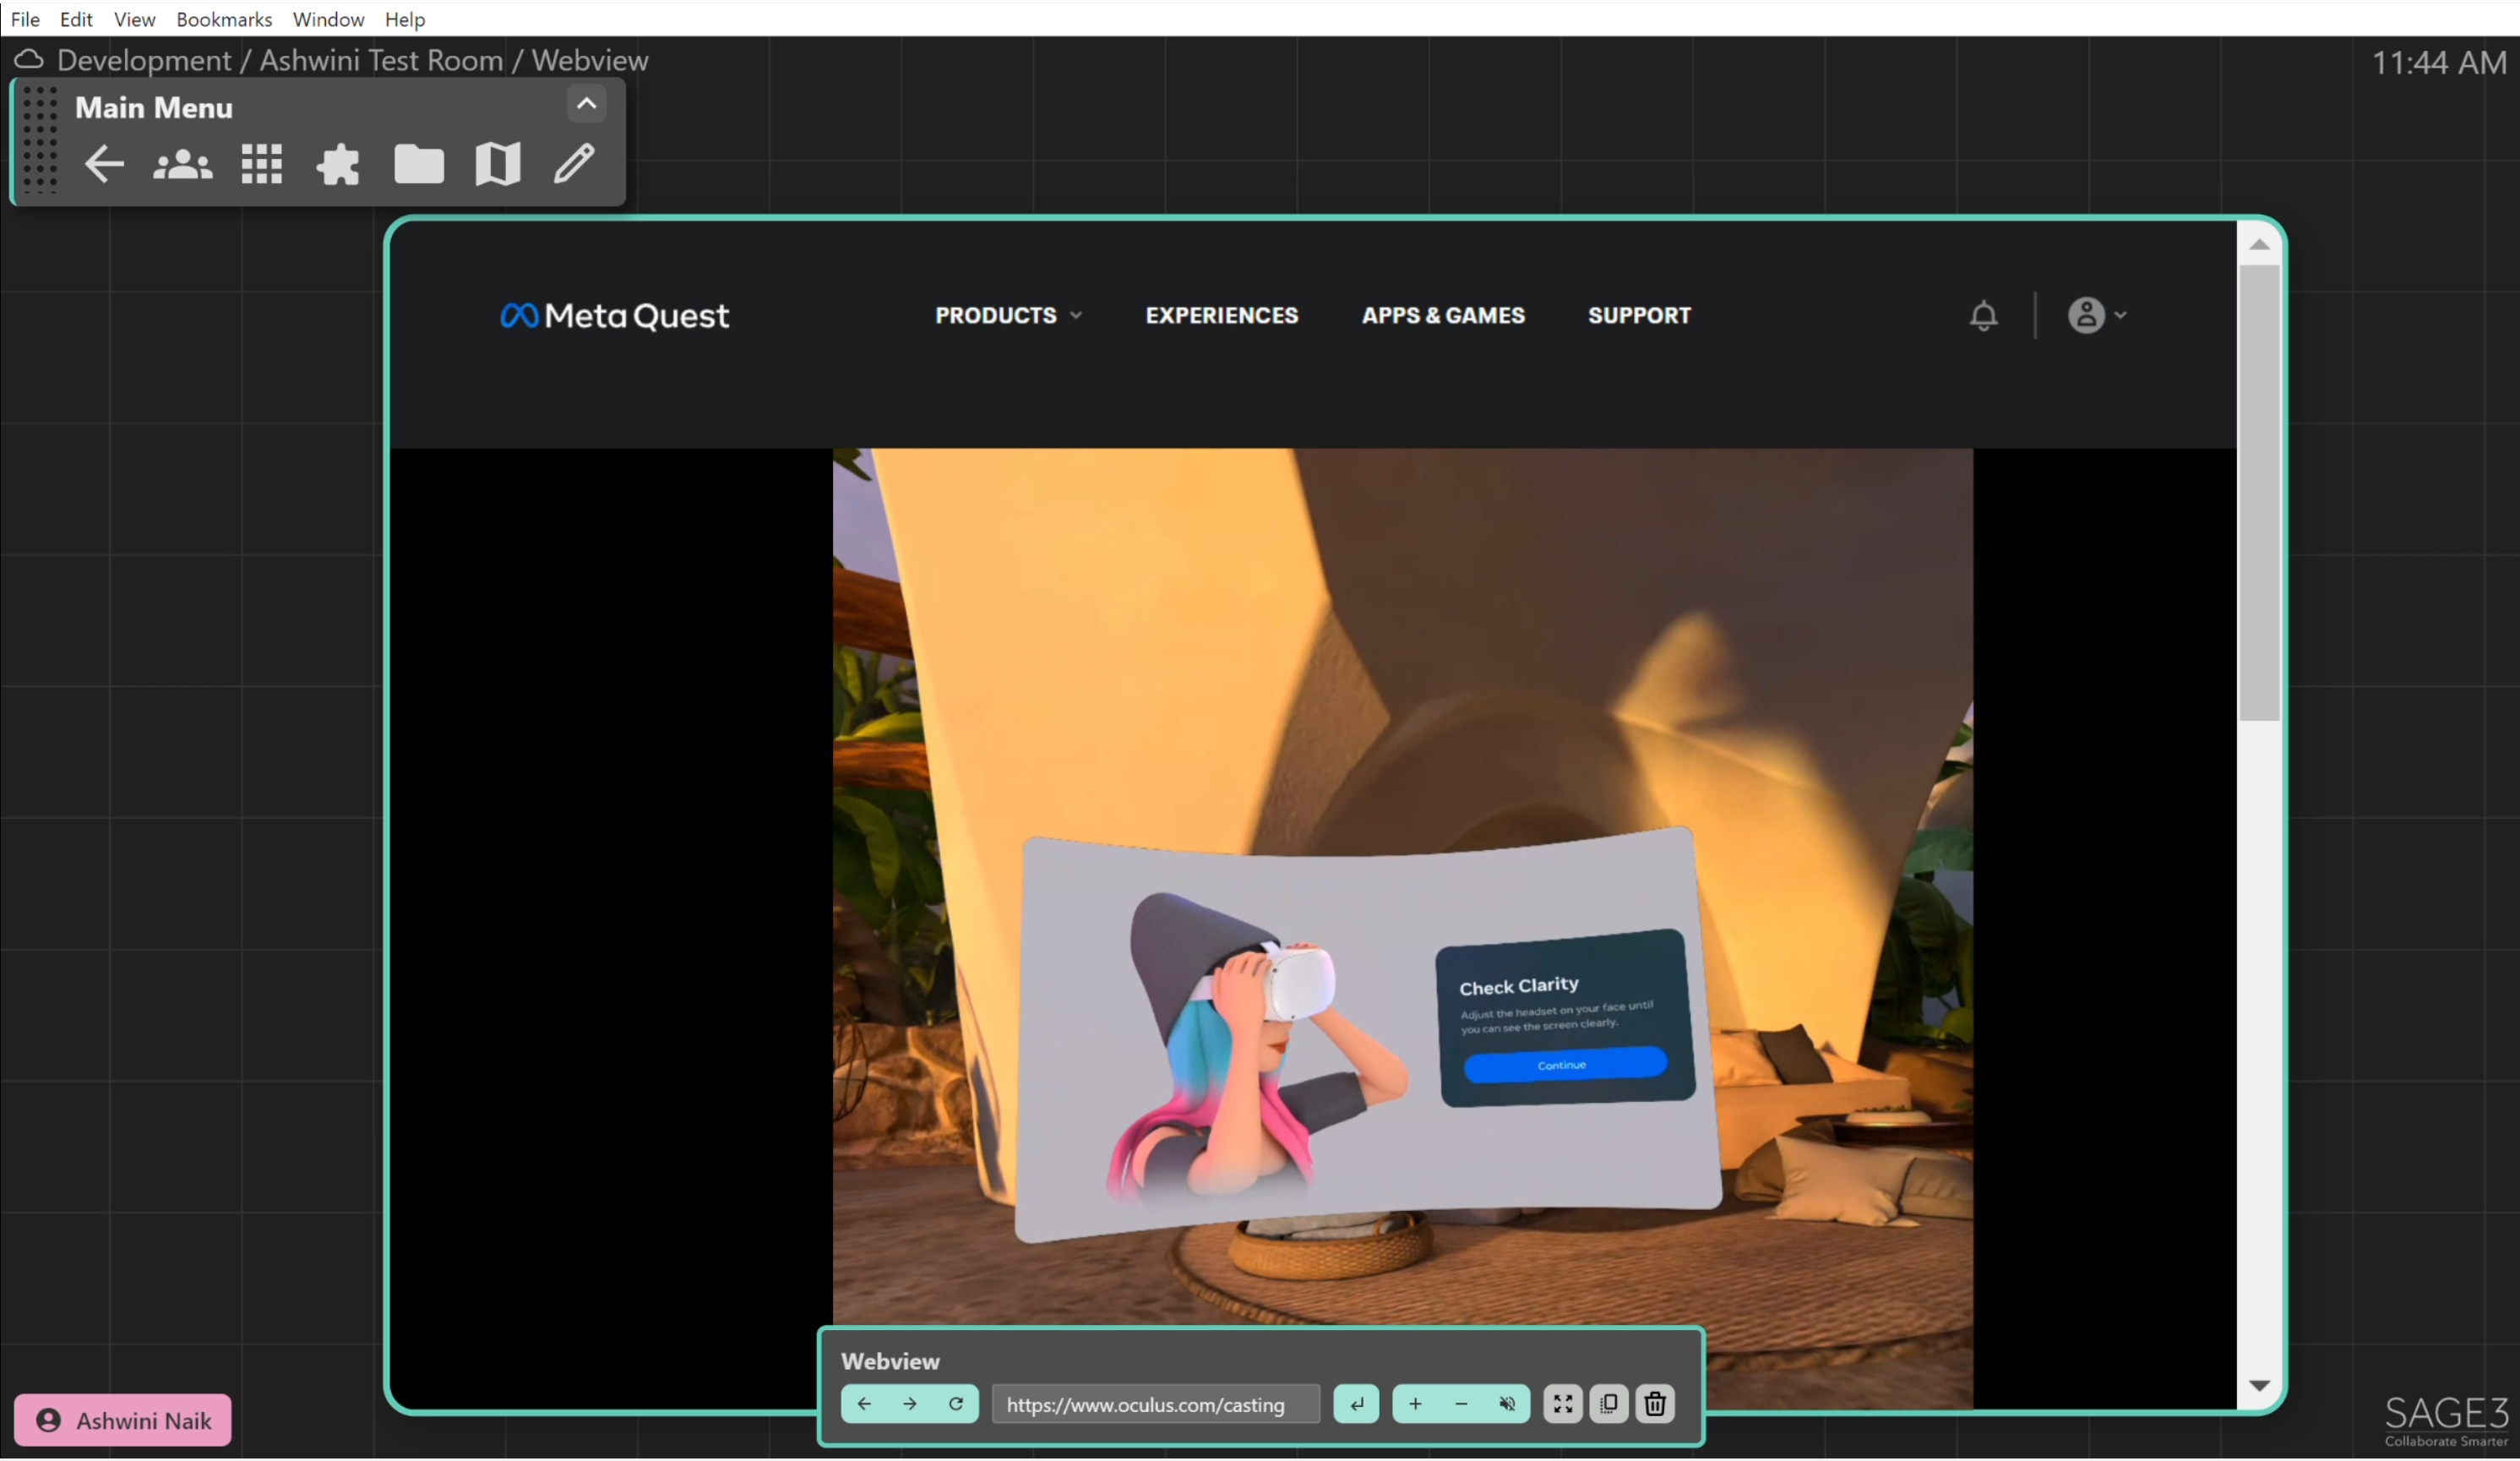The width and height of the screenshot is (2520, 1461).
Task: Reload the Webview page
Action: tap(956, 1404)
